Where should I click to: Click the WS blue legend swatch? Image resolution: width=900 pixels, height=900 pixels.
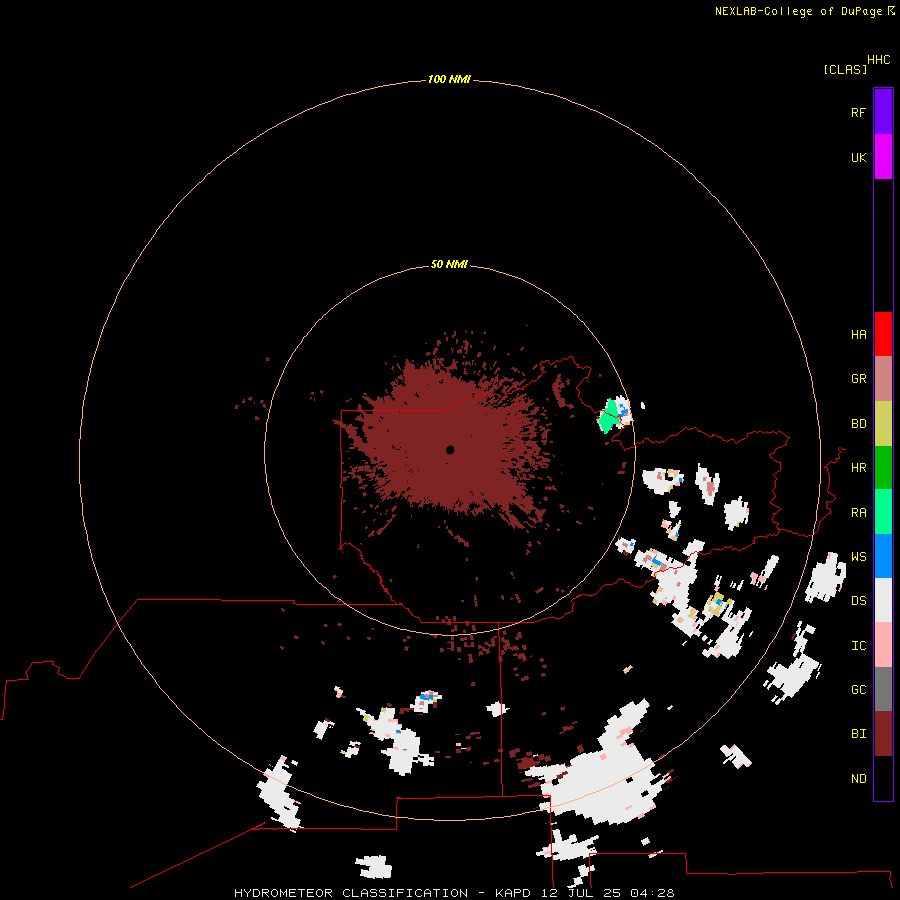pyautogui.click(x=883, y=556)
